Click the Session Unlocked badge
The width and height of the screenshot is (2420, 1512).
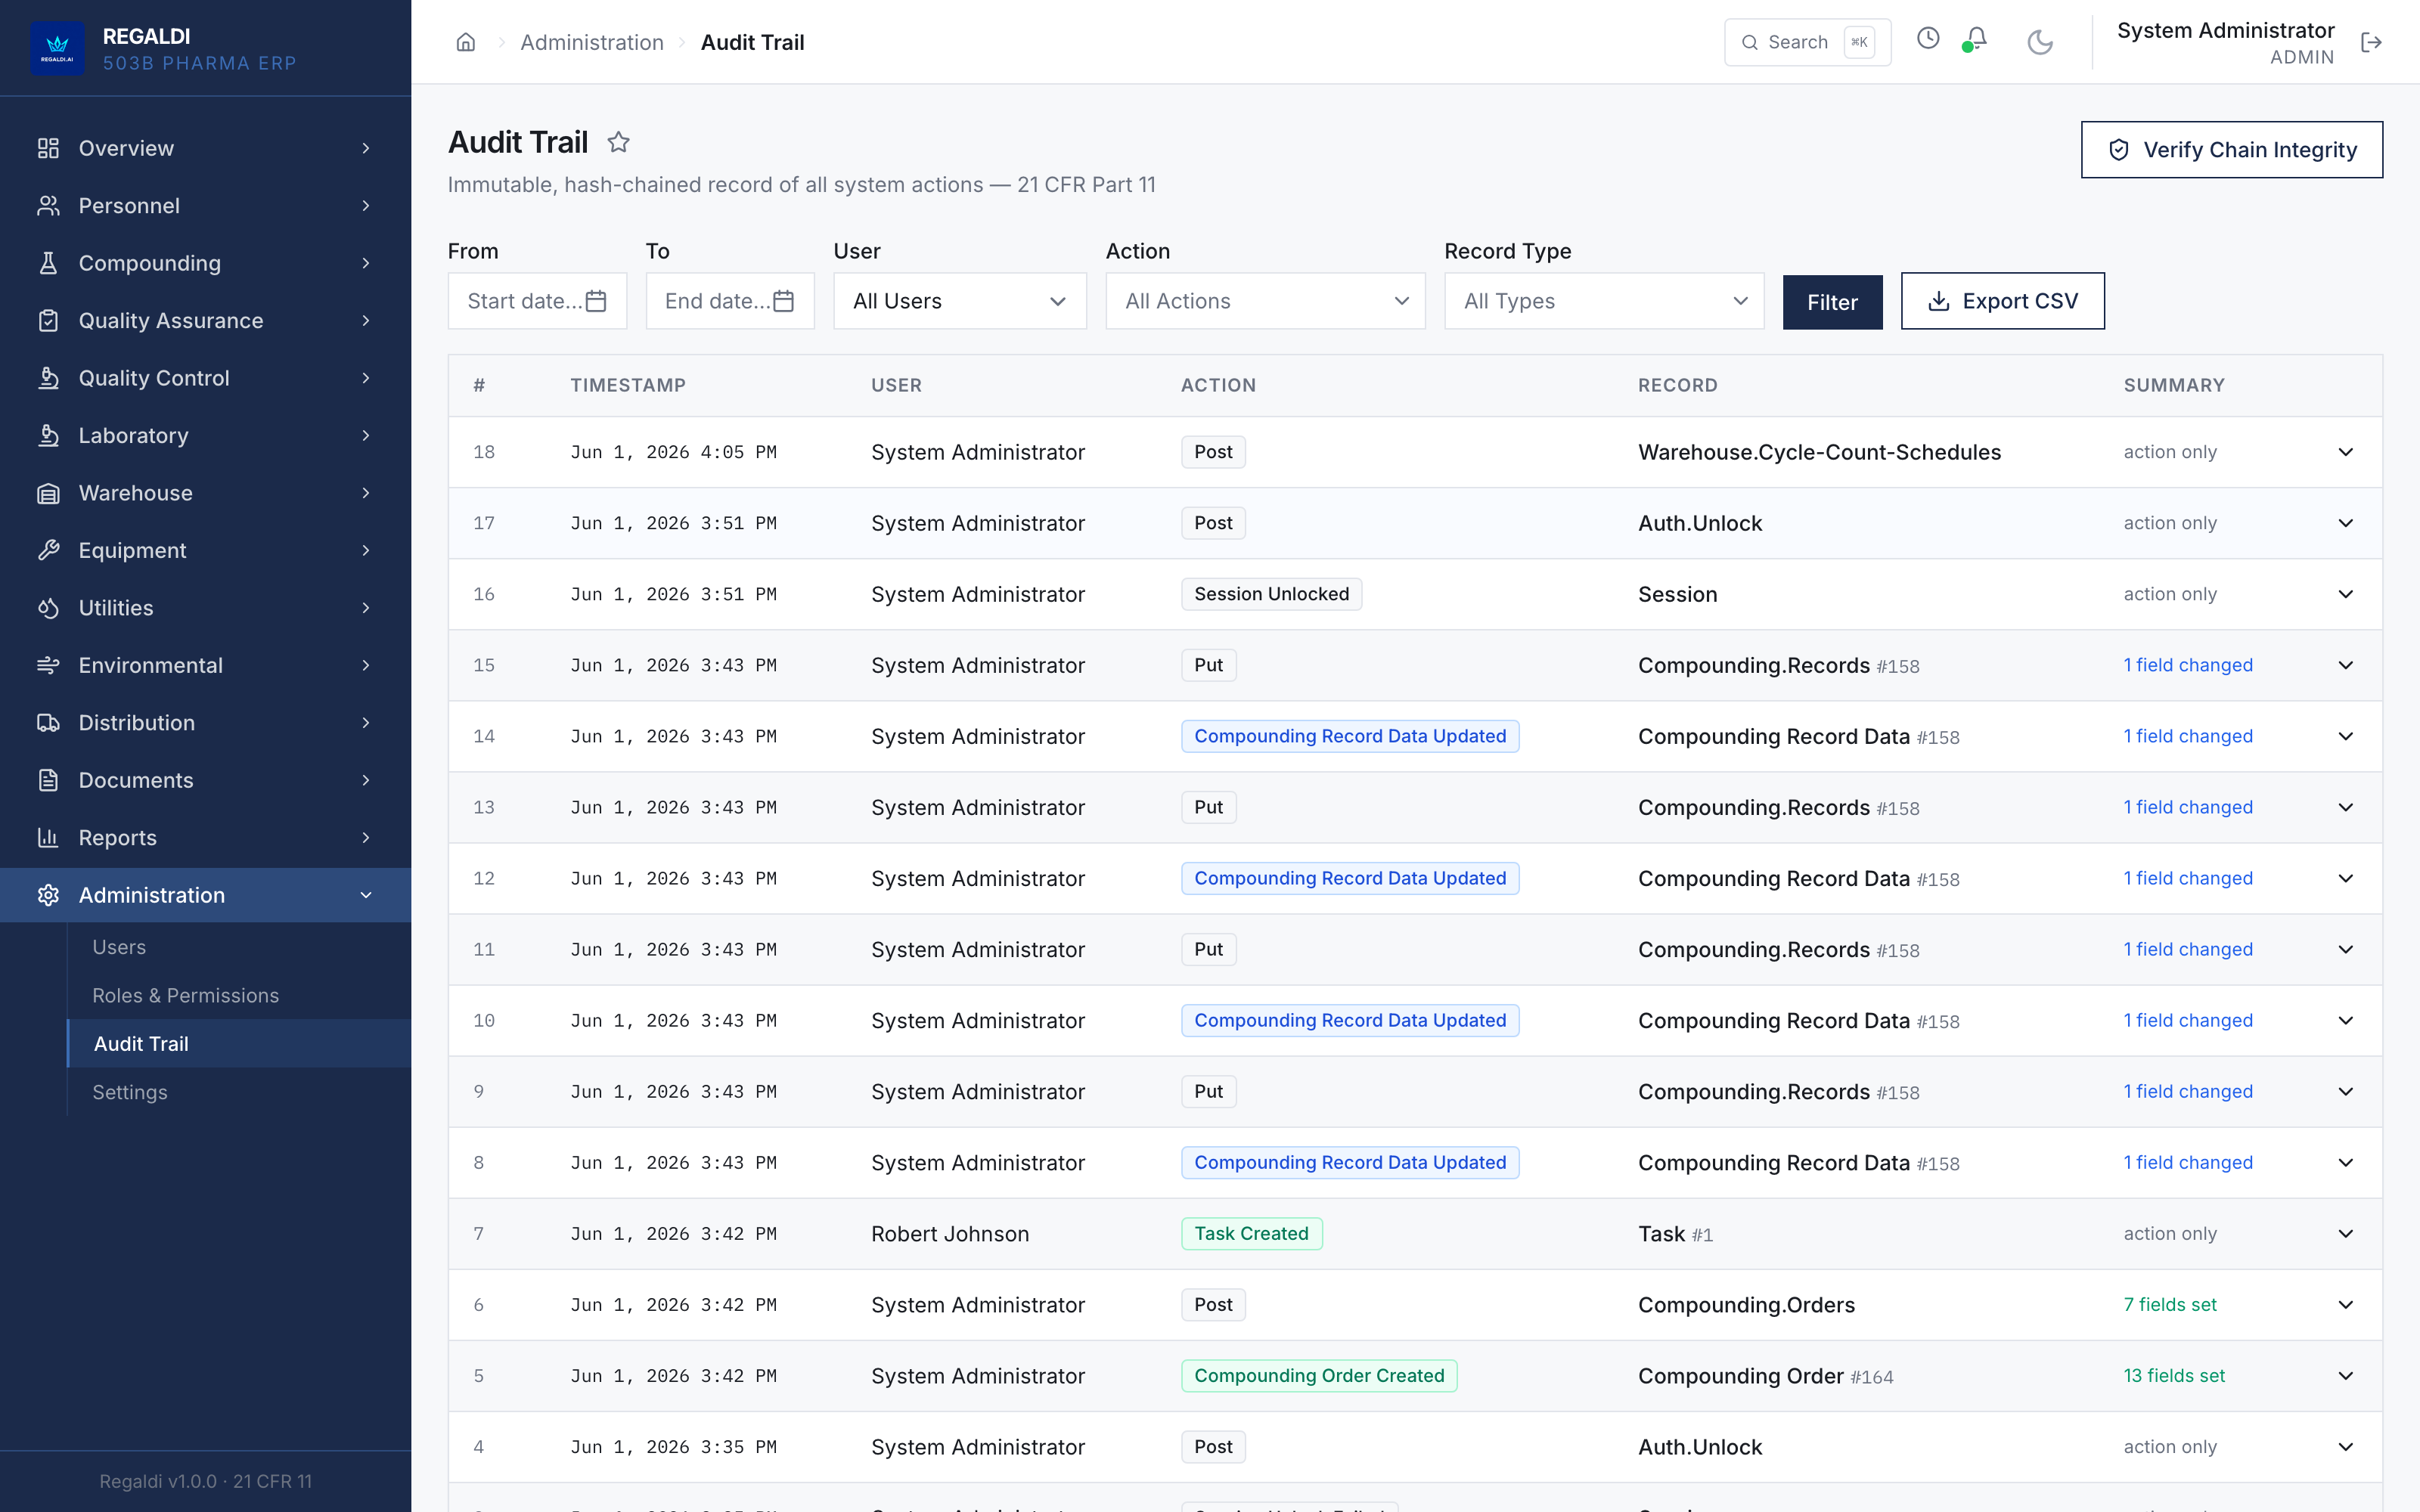(1271, 594)
